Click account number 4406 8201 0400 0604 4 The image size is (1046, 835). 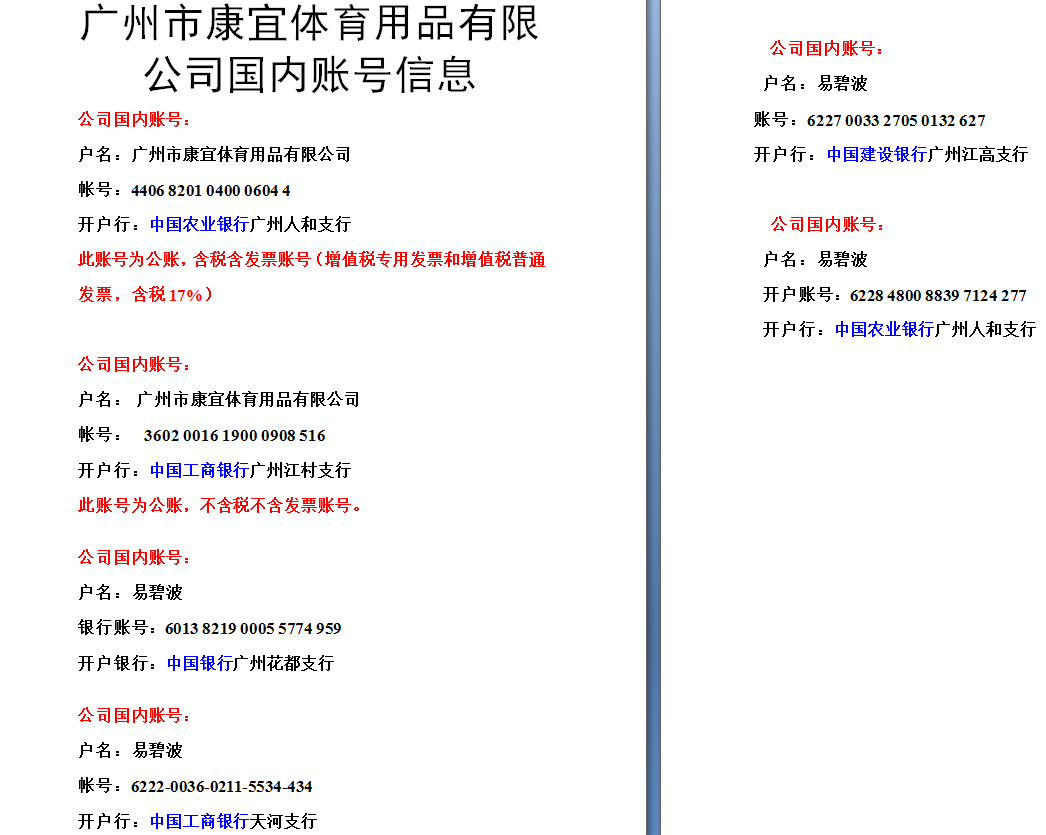pyautogui.click(x=210, y=191)
